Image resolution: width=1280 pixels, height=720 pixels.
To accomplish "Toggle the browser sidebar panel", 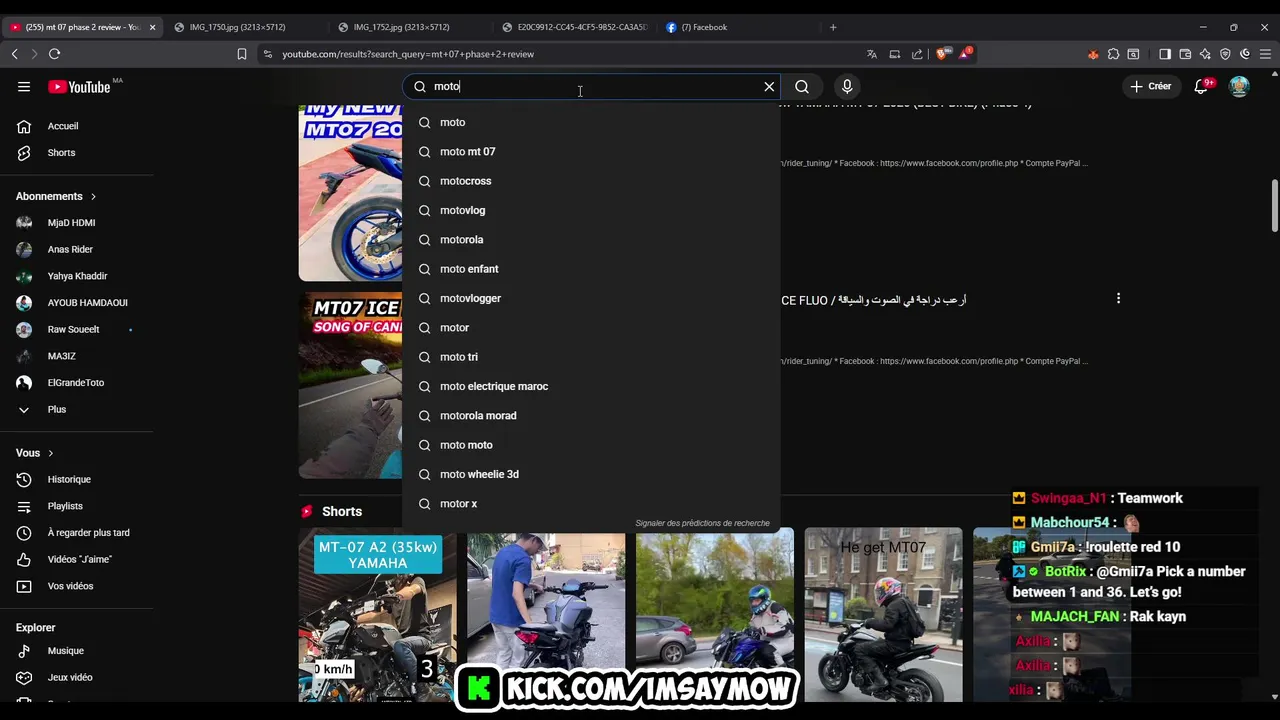I will [x=1165, y=54].
